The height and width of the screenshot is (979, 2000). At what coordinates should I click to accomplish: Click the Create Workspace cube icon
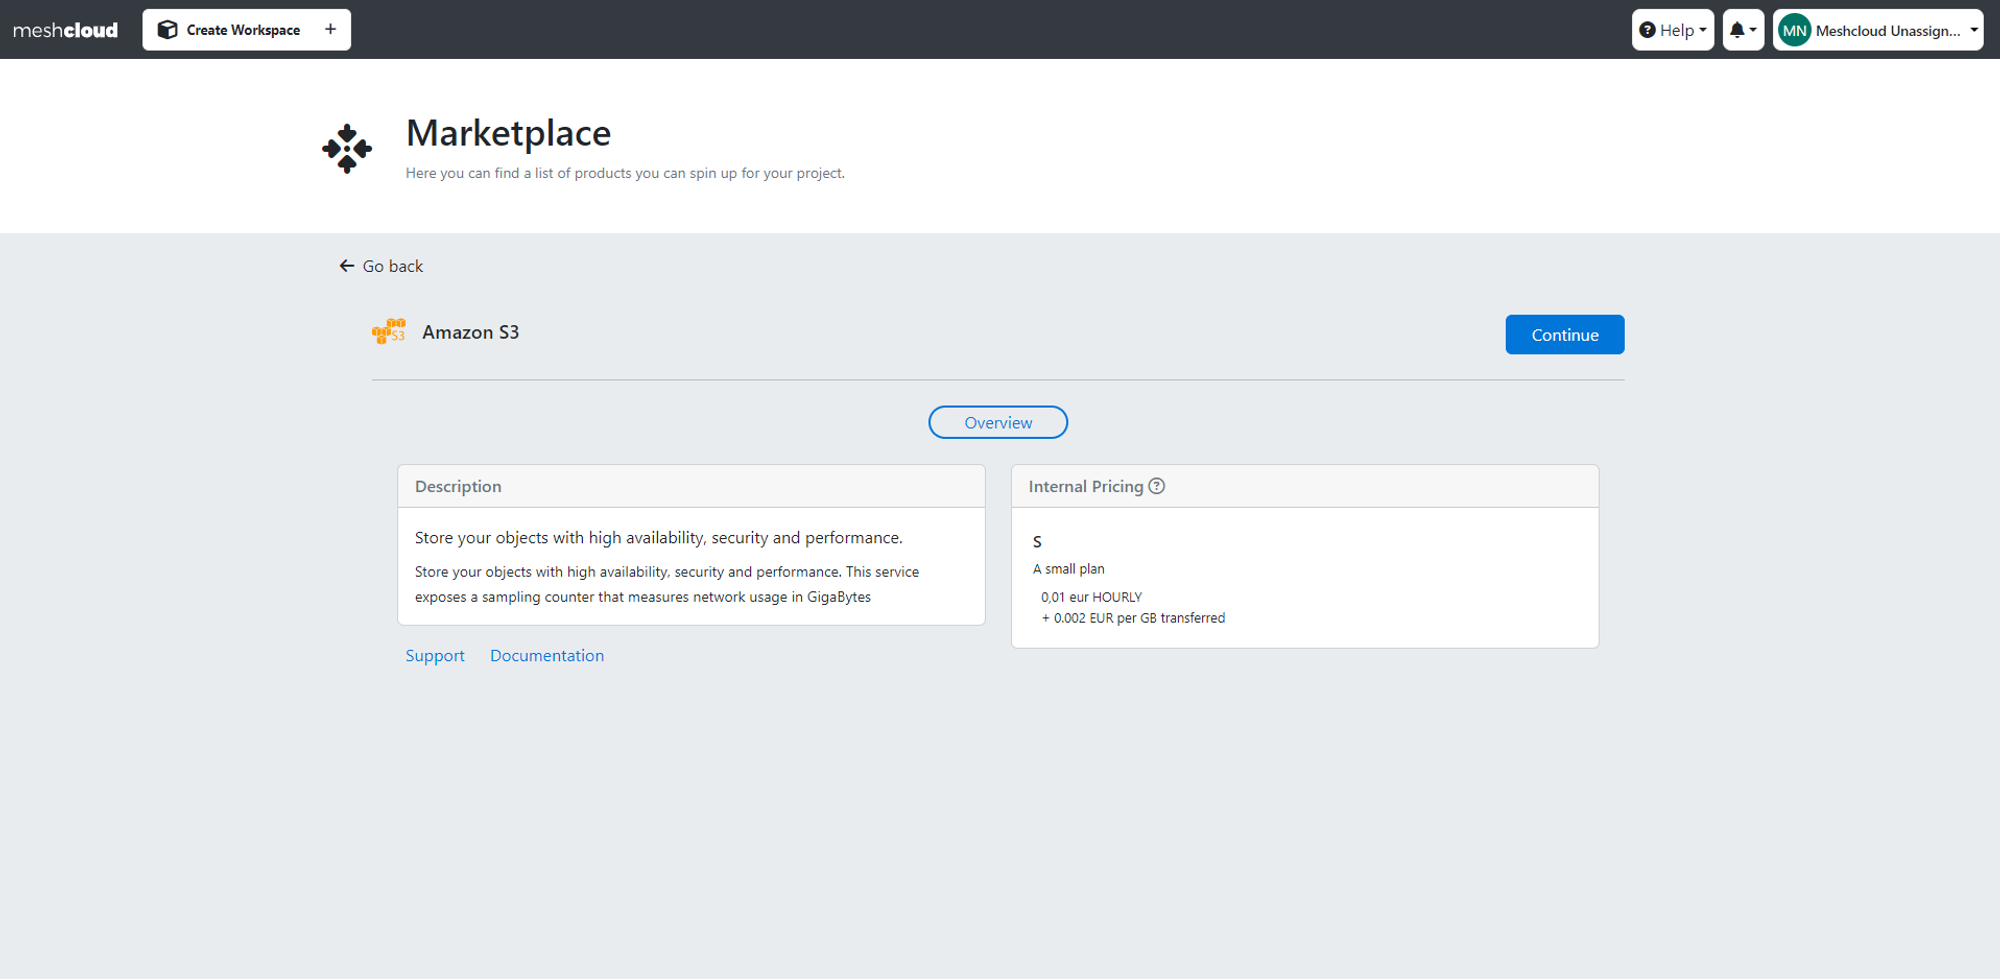[168, 30]
